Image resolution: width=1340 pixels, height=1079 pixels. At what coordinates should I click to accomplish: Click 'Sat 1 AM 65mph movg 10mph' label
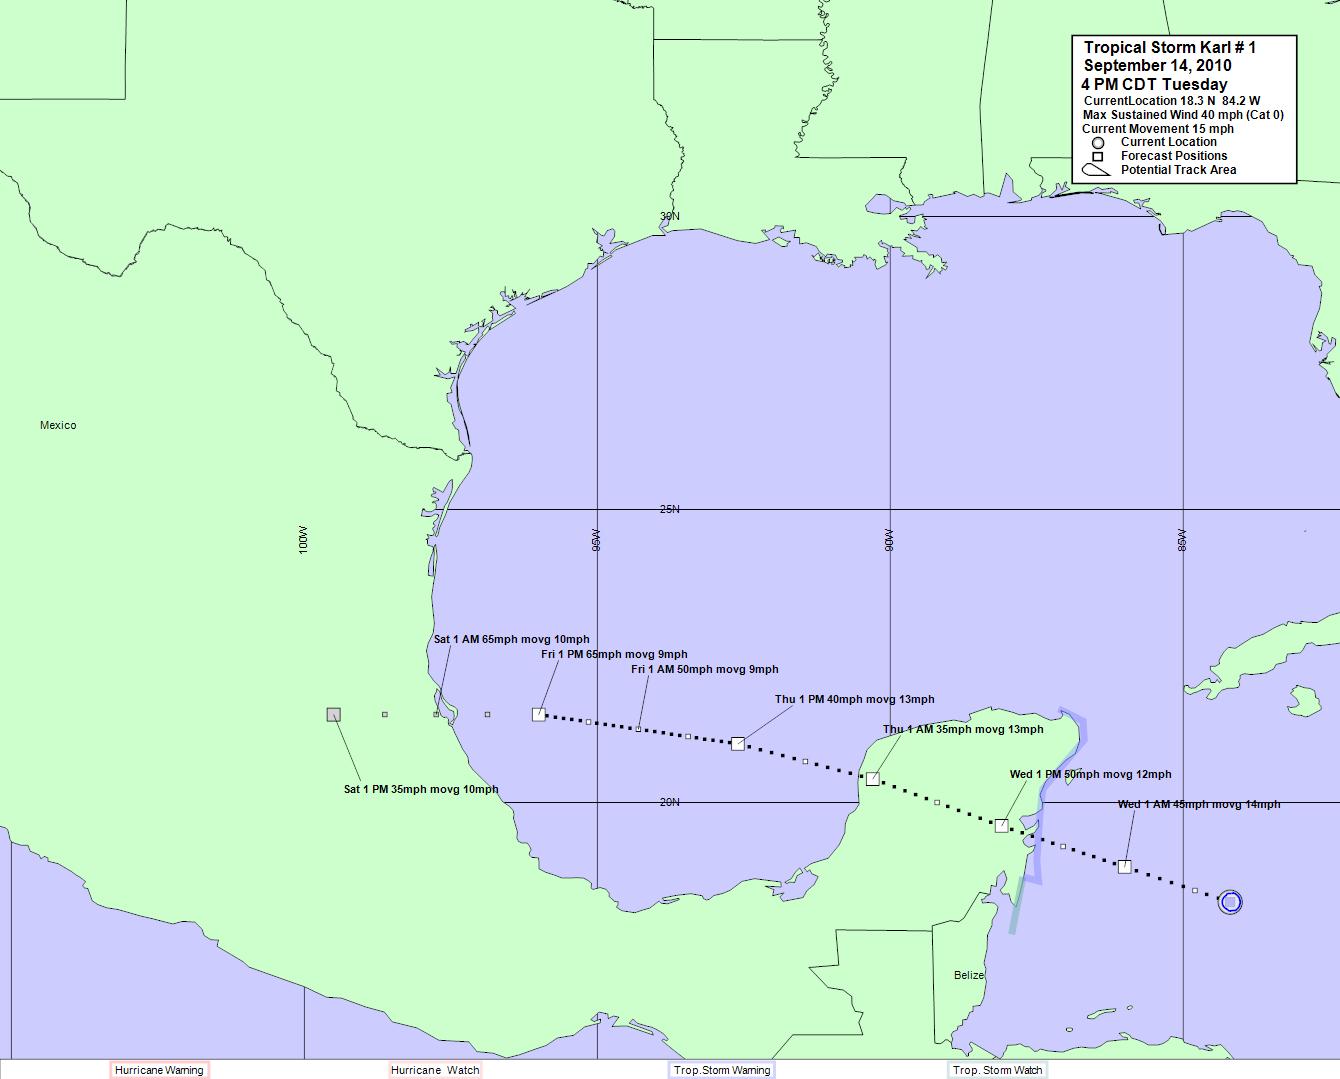(511, 639)
